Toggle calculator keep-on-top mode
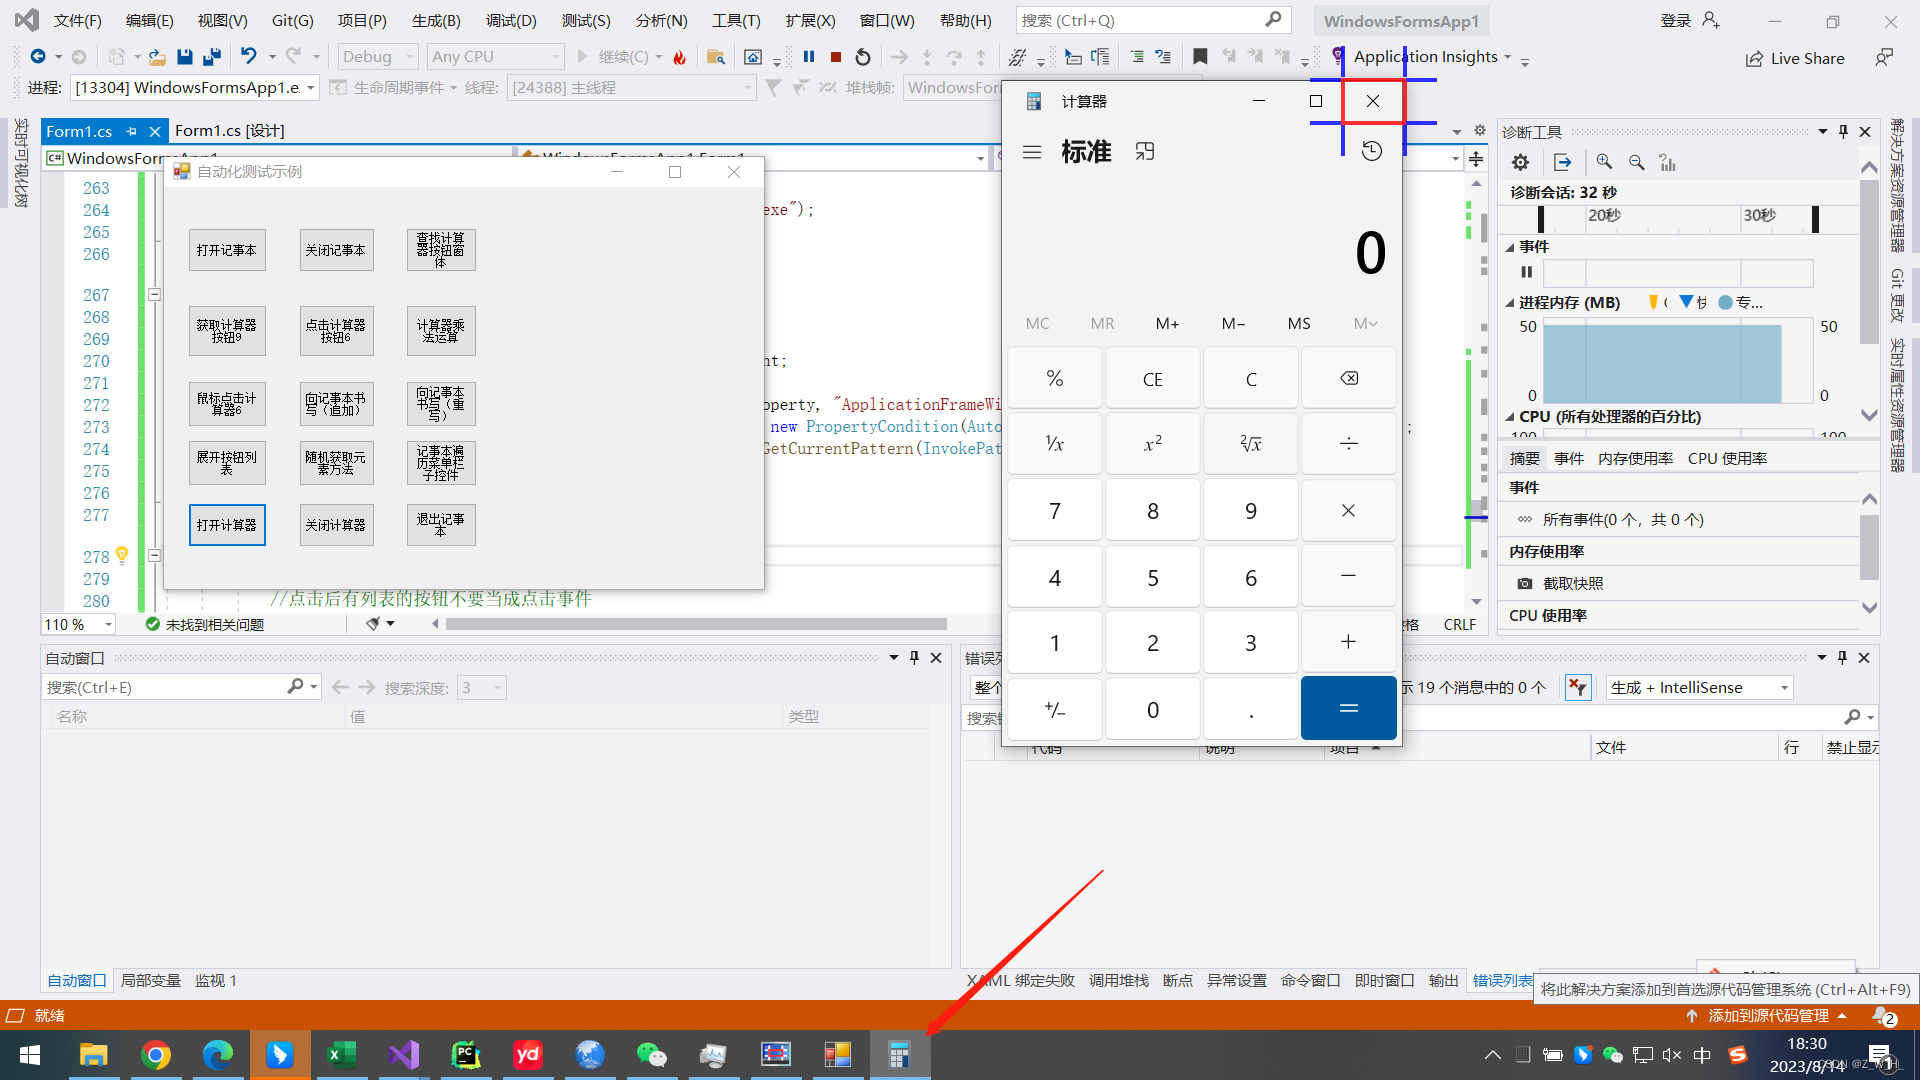 click(1145, 151)
